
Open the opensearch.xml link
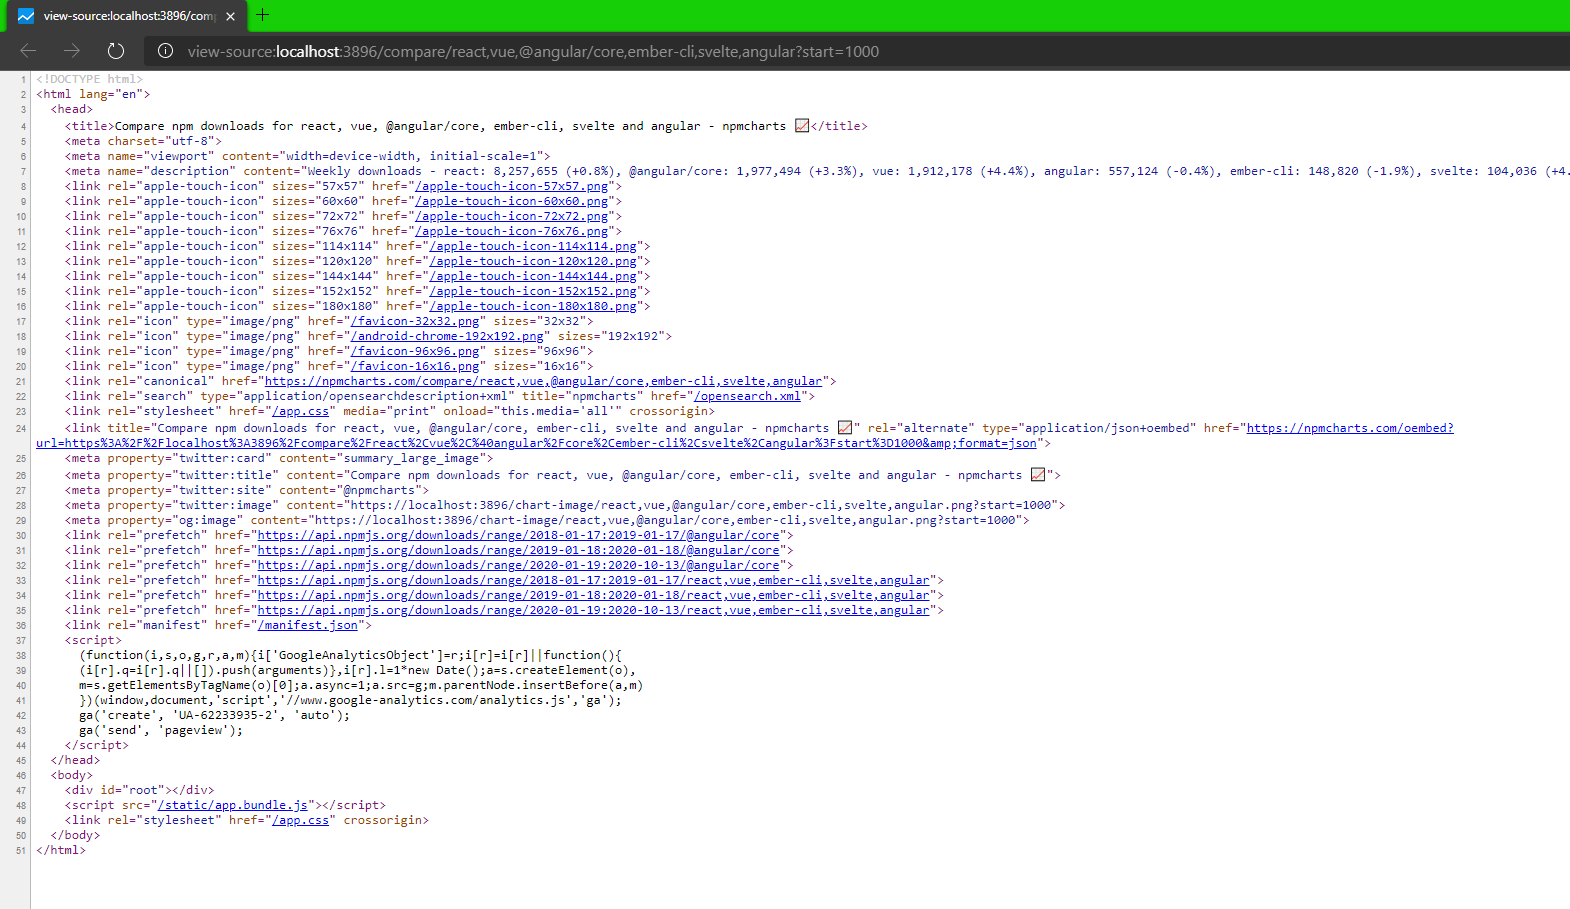747,396
